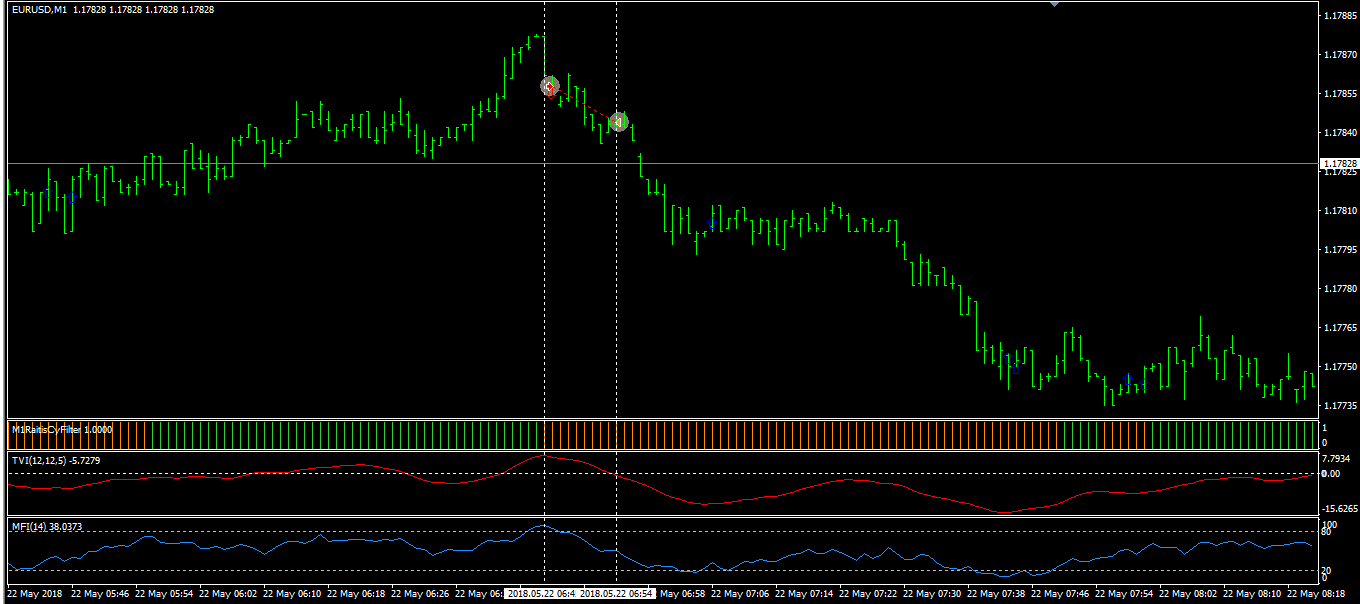Screen dimensions: 1360x604
Task: Click the 1.17750 price axis label
Action: (1339, 367)
